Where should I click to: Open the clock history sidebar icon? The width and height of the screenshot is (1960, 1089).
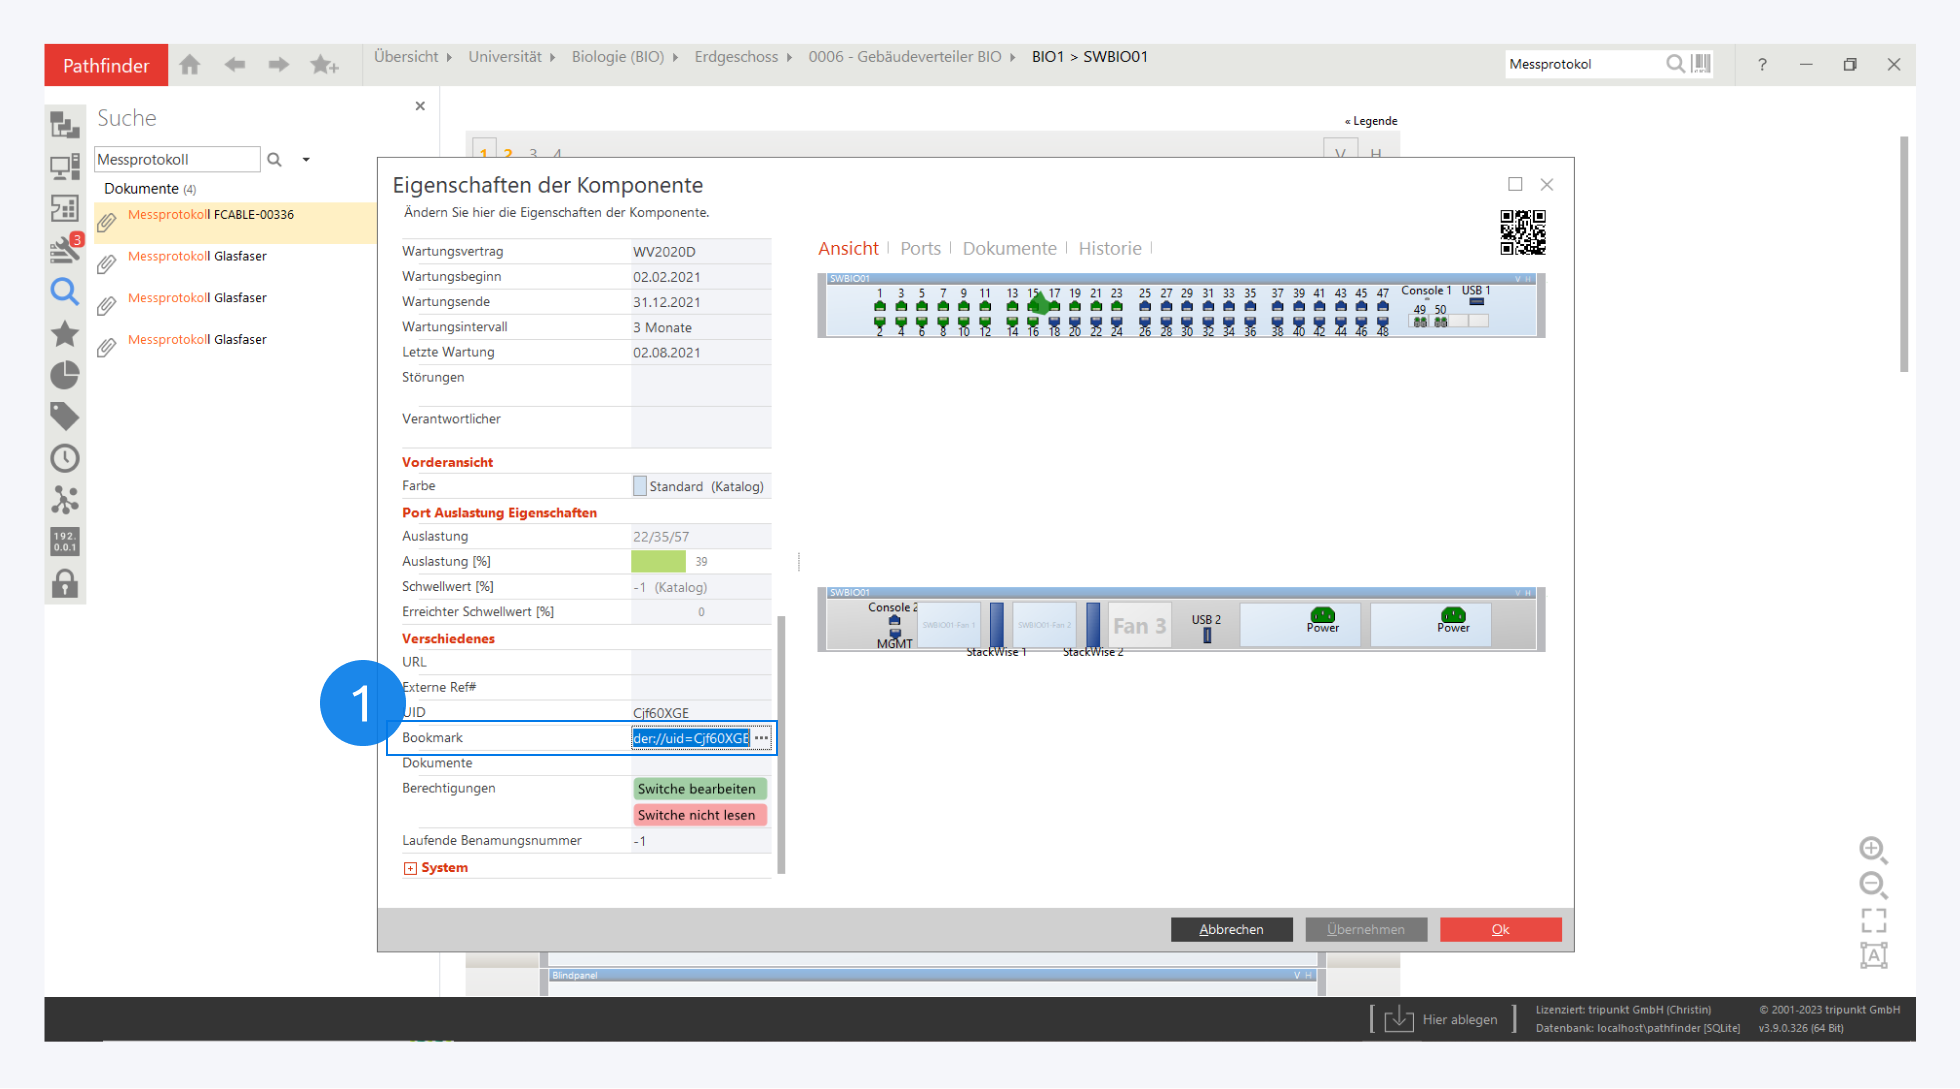(65, 458)
